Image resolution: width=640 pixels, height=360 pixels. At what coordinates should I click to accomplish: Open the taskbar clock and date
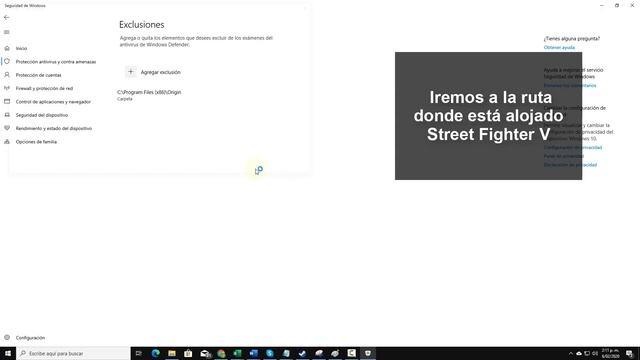pyautogui.click(x=610, y=353)
